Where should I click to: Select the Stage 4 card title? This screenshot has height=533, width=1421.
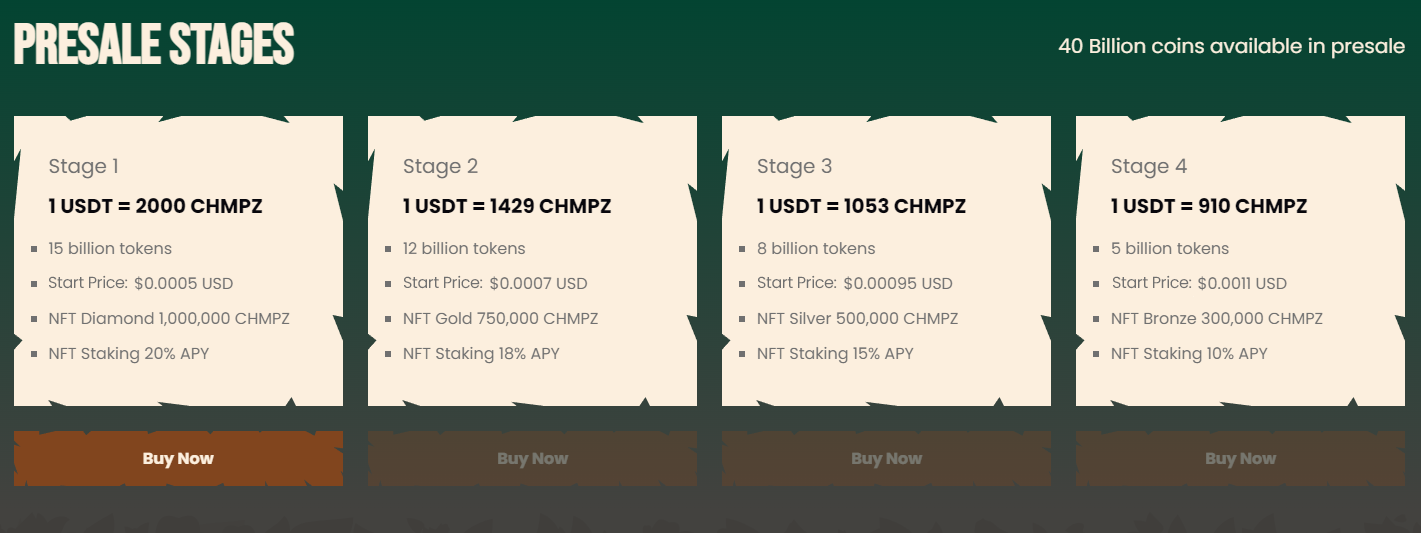point(1149,166)
